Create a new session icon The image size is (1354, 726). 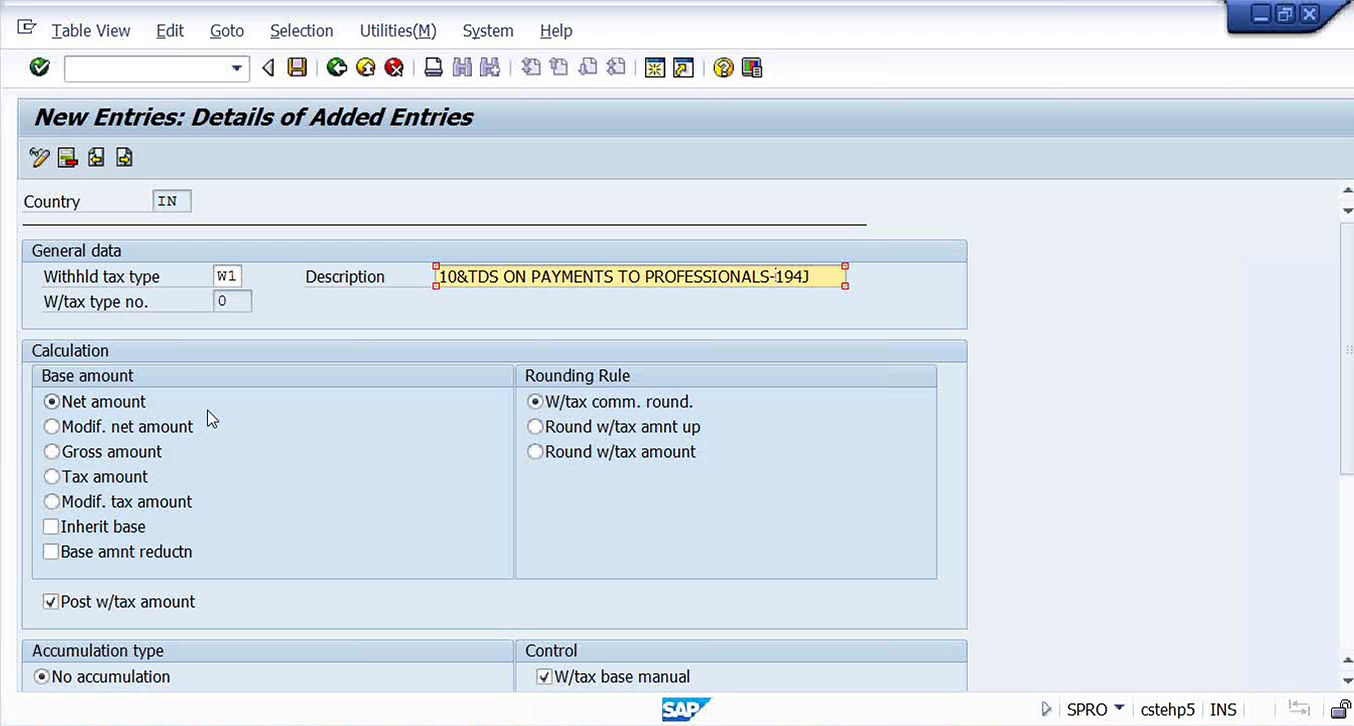tap(655, 67)
